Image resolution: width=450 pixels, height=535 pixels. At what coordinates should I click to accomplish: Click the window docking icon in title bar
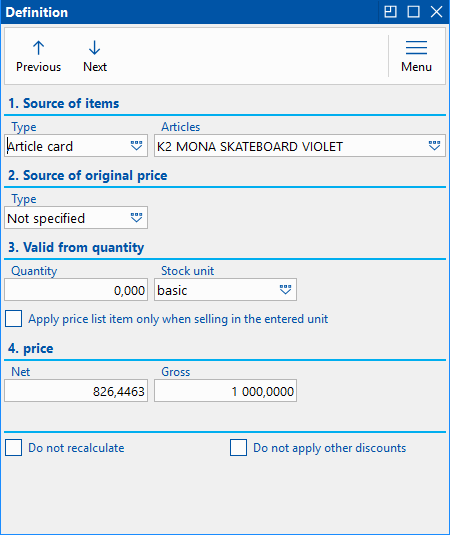390,12
